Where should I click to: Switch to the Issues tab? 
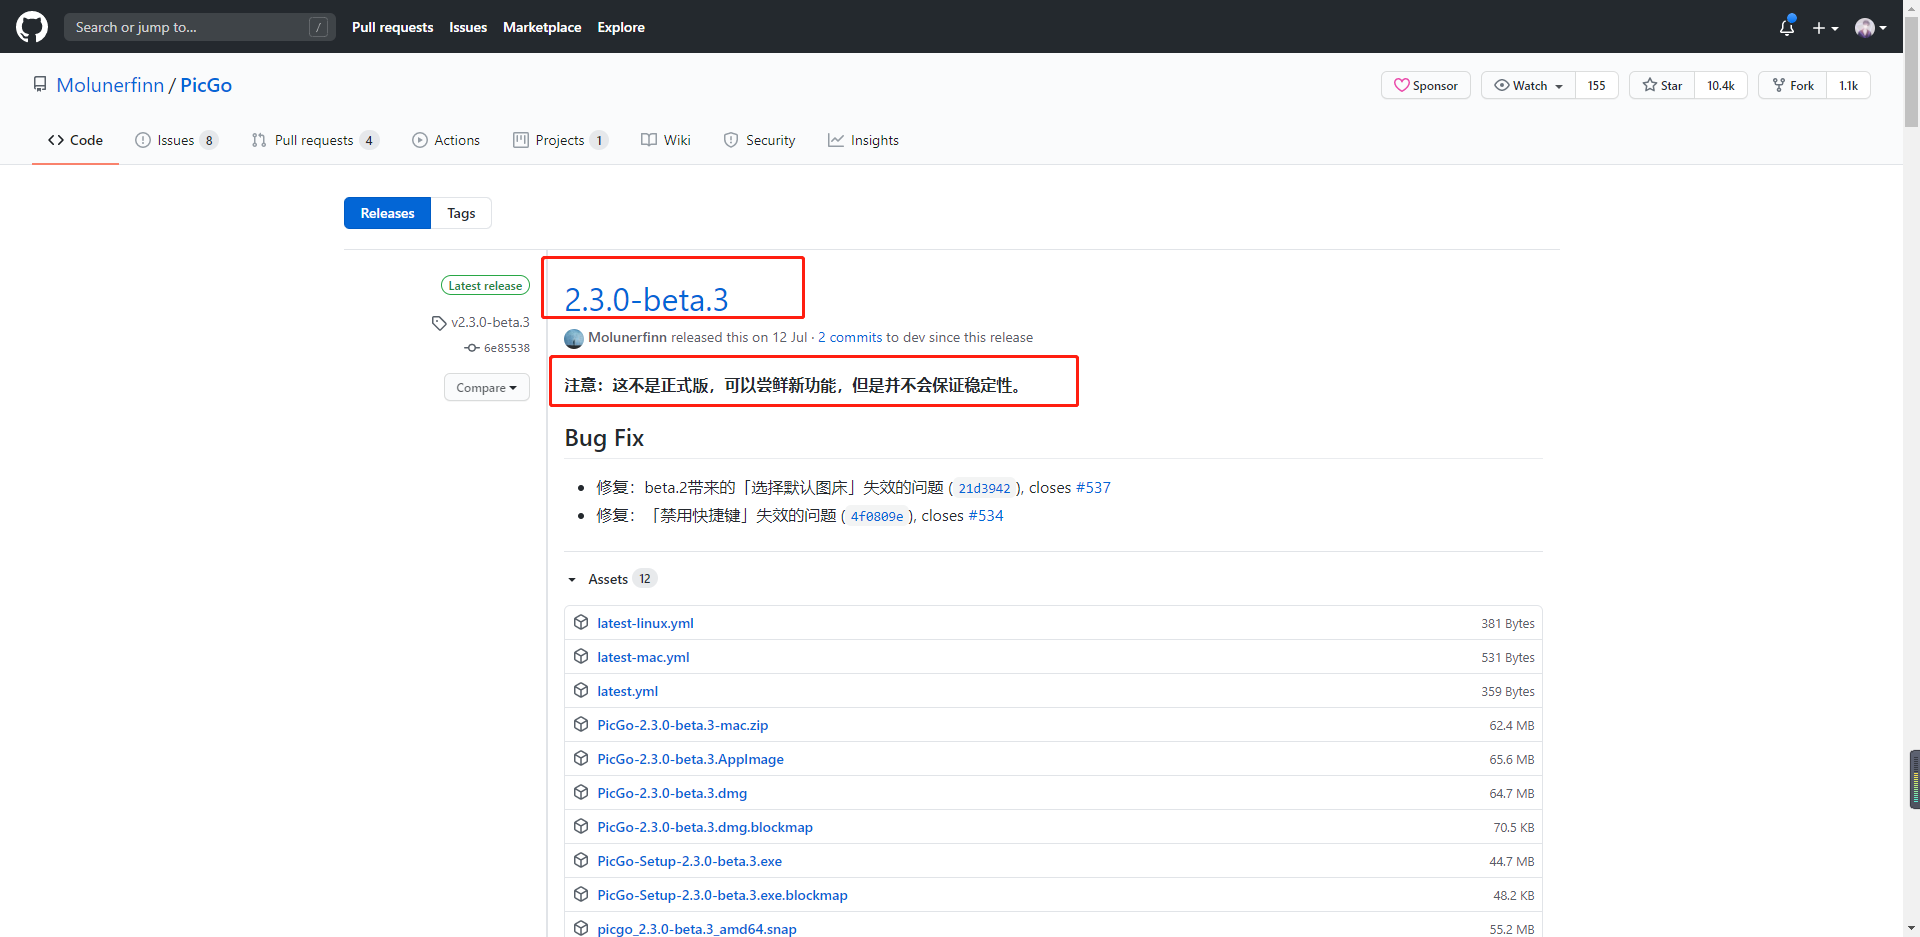coord(176,140)
